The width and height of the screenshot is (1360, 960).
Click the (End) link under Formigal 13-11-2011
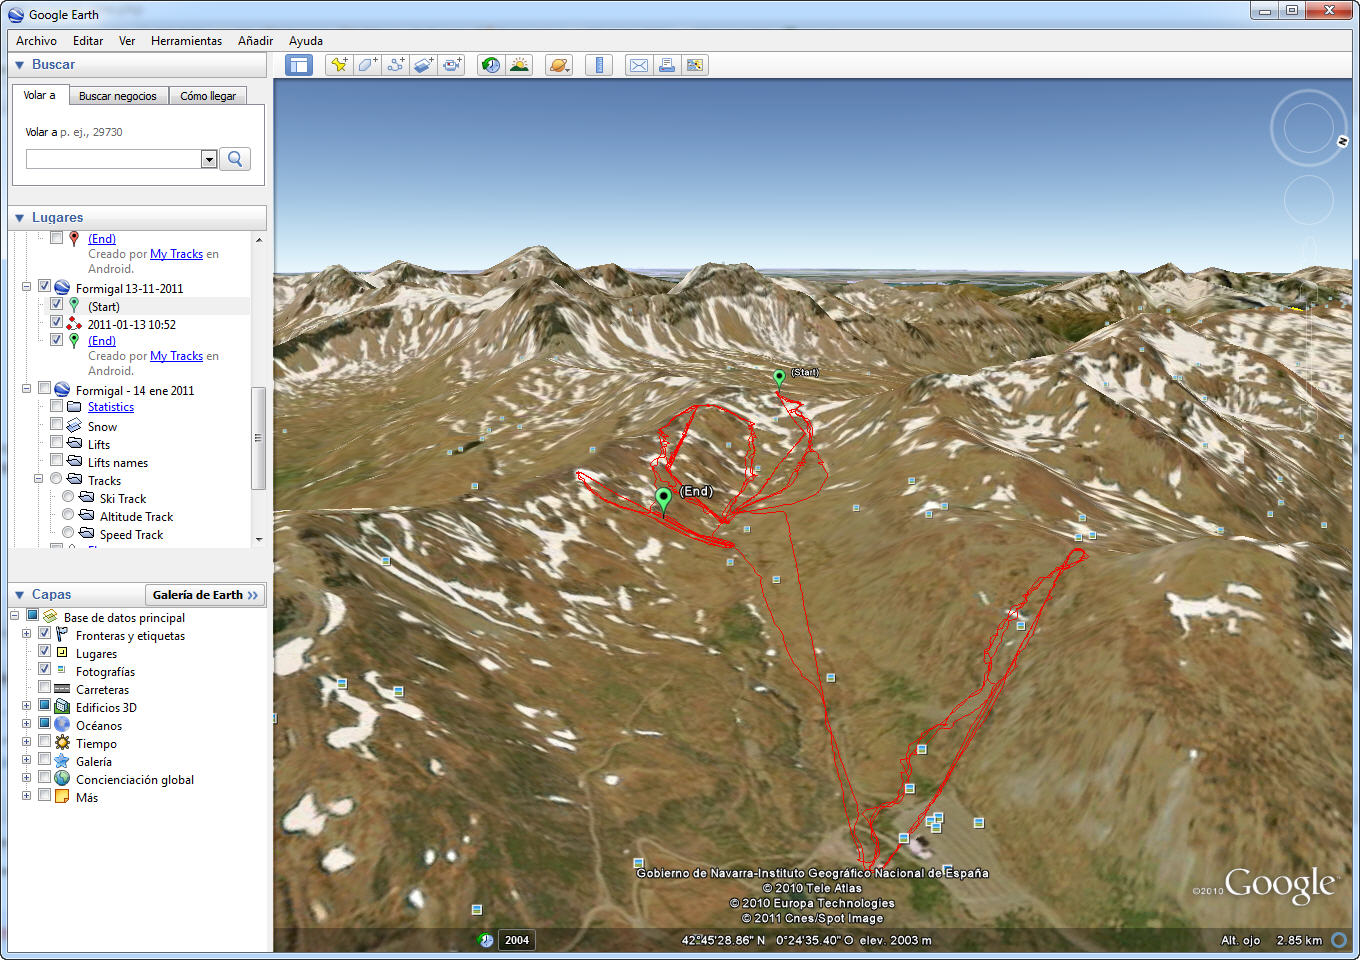[102, 341]
